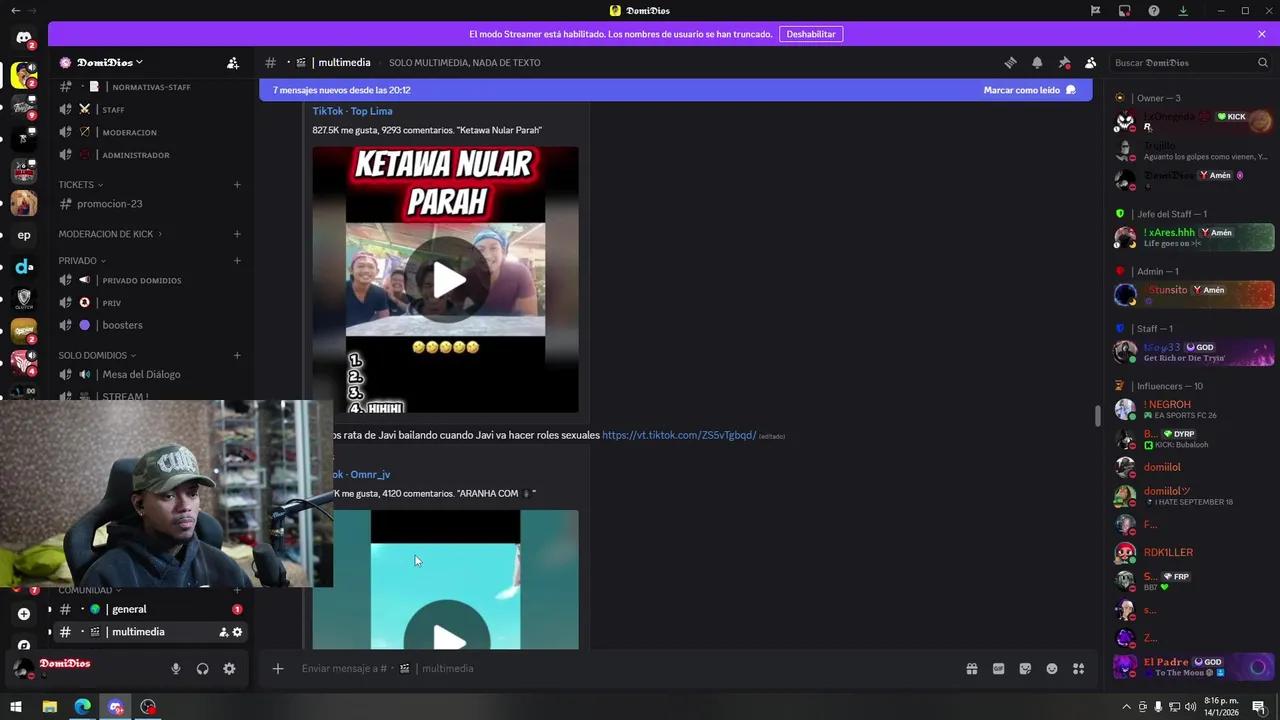
Task: Collapse the SOLO DOMIDIOS category
Action: pyautogui.click(x=97, y=355)
